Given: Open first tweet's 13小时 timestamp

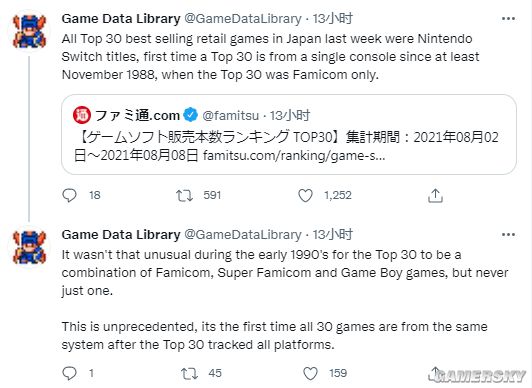Looking at the screenshot, I should (332, 19).
